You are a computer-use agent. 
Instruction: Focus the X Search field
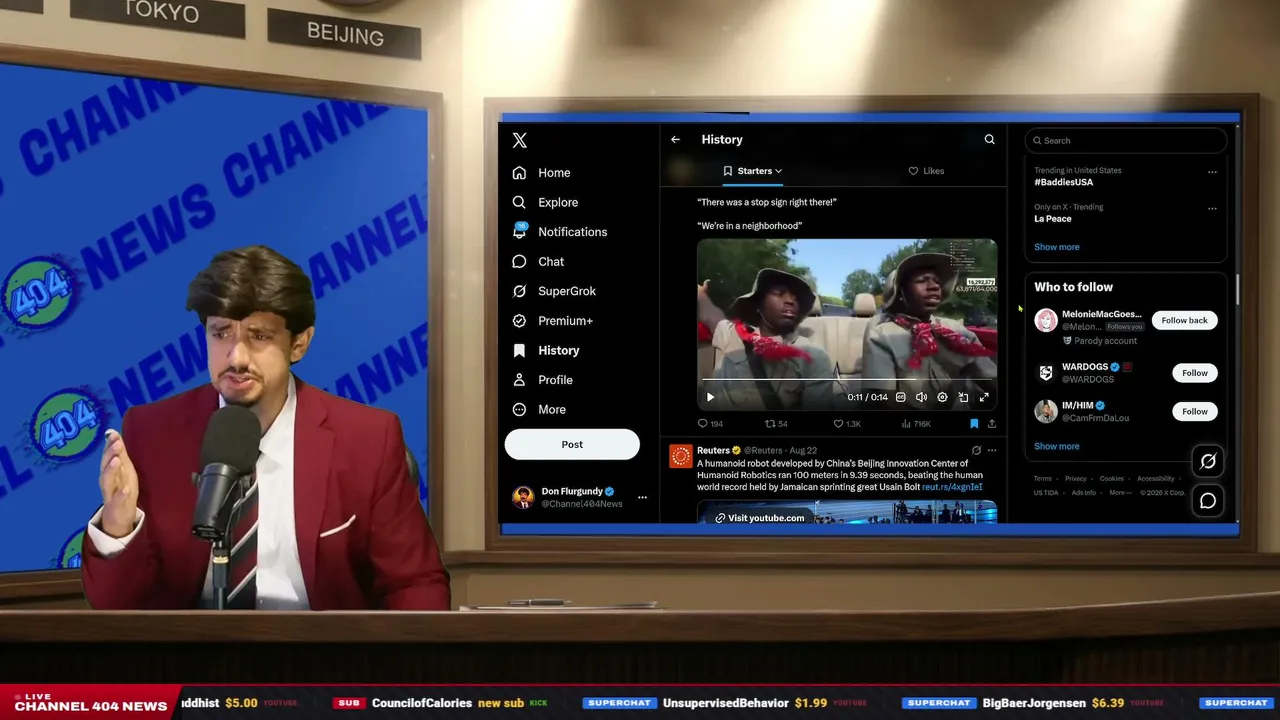[1126, 141]
